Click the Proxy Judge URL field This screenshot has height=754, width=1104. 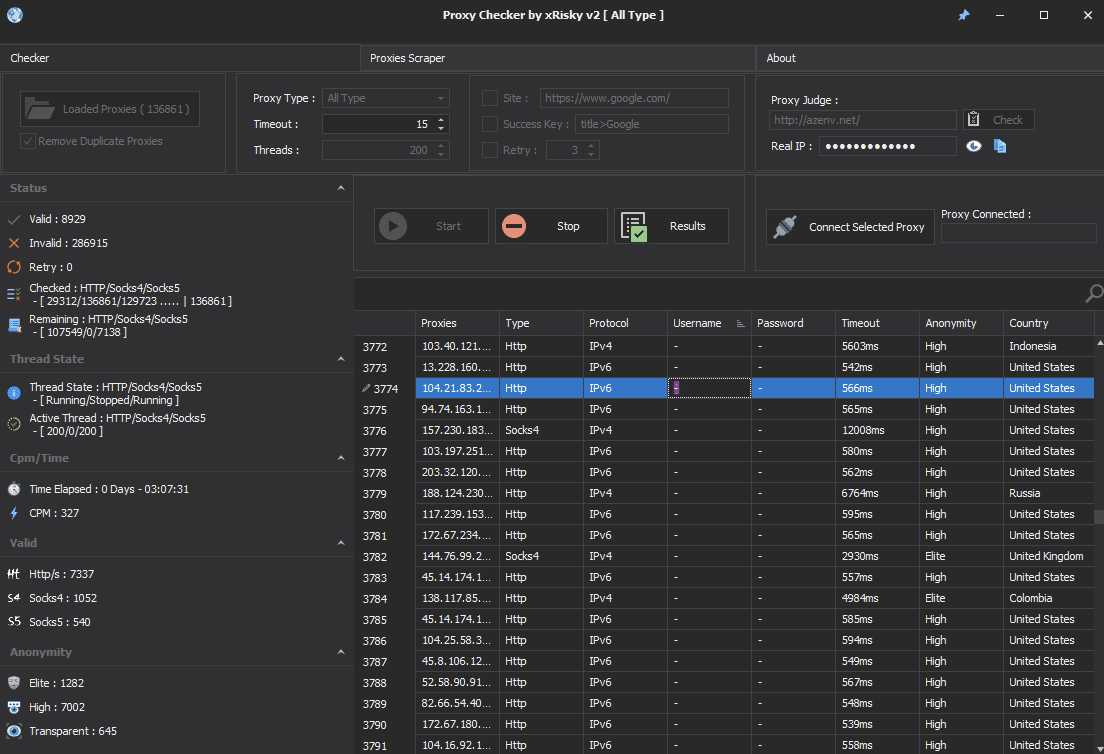click(862, 120)
